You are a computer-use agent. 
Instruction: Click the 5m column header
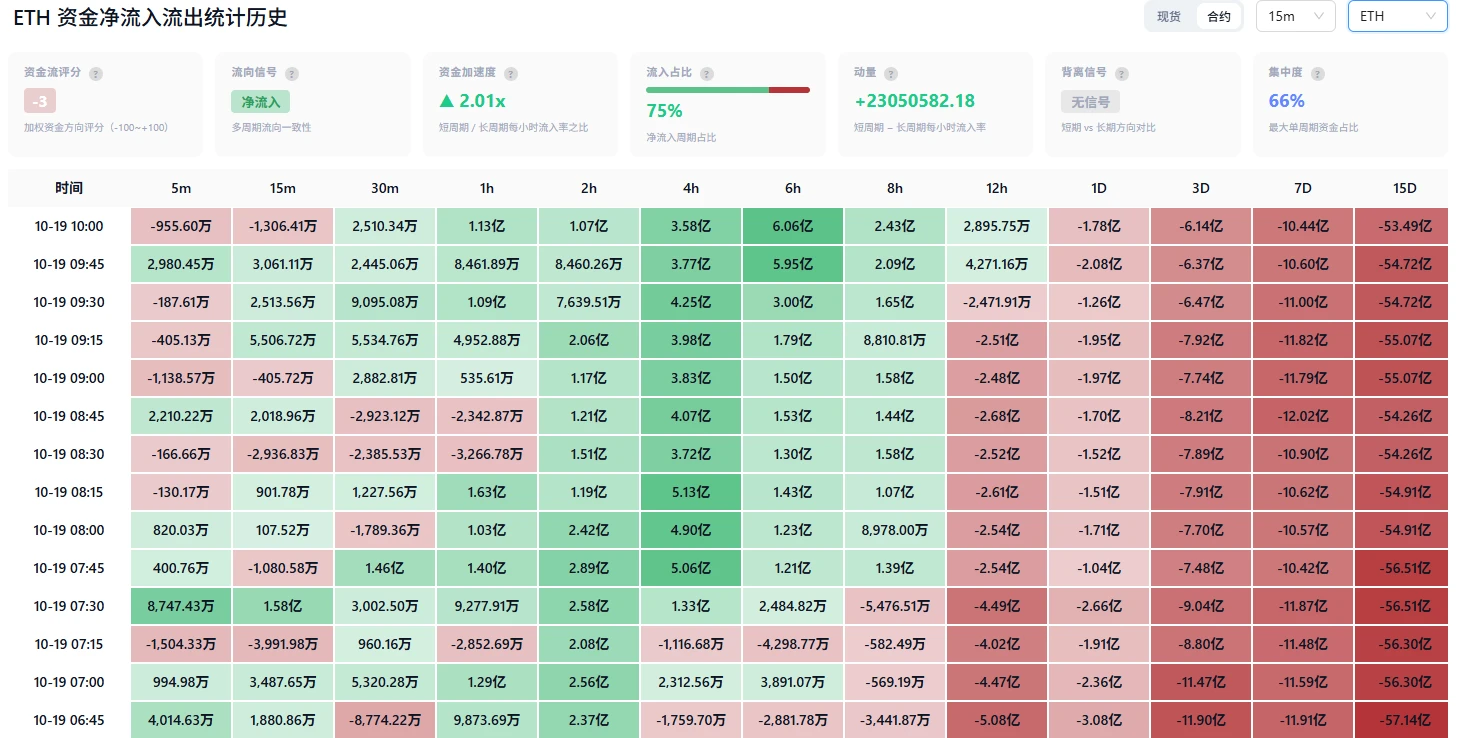[181, 188]
